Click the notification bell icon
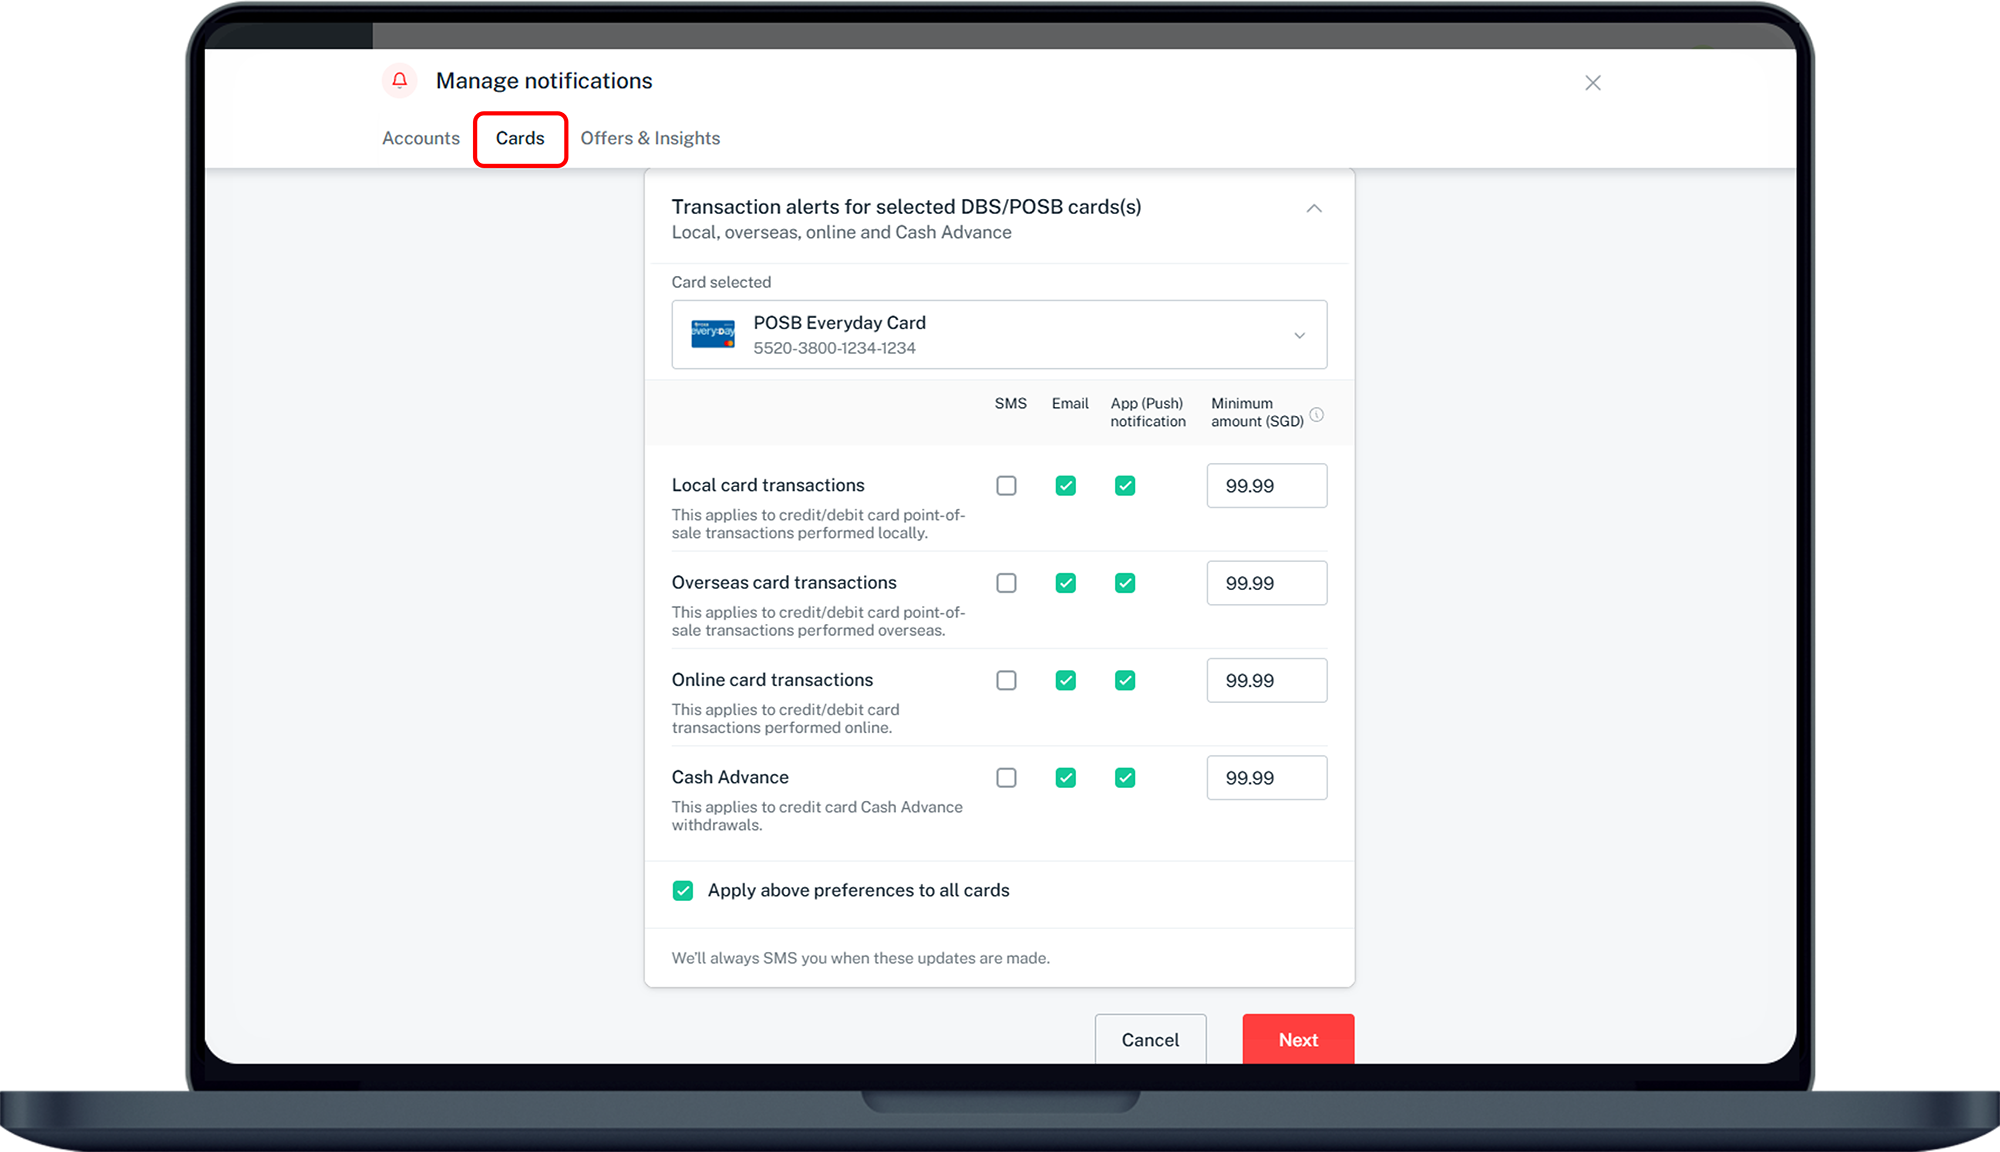 tap(399, 80)
